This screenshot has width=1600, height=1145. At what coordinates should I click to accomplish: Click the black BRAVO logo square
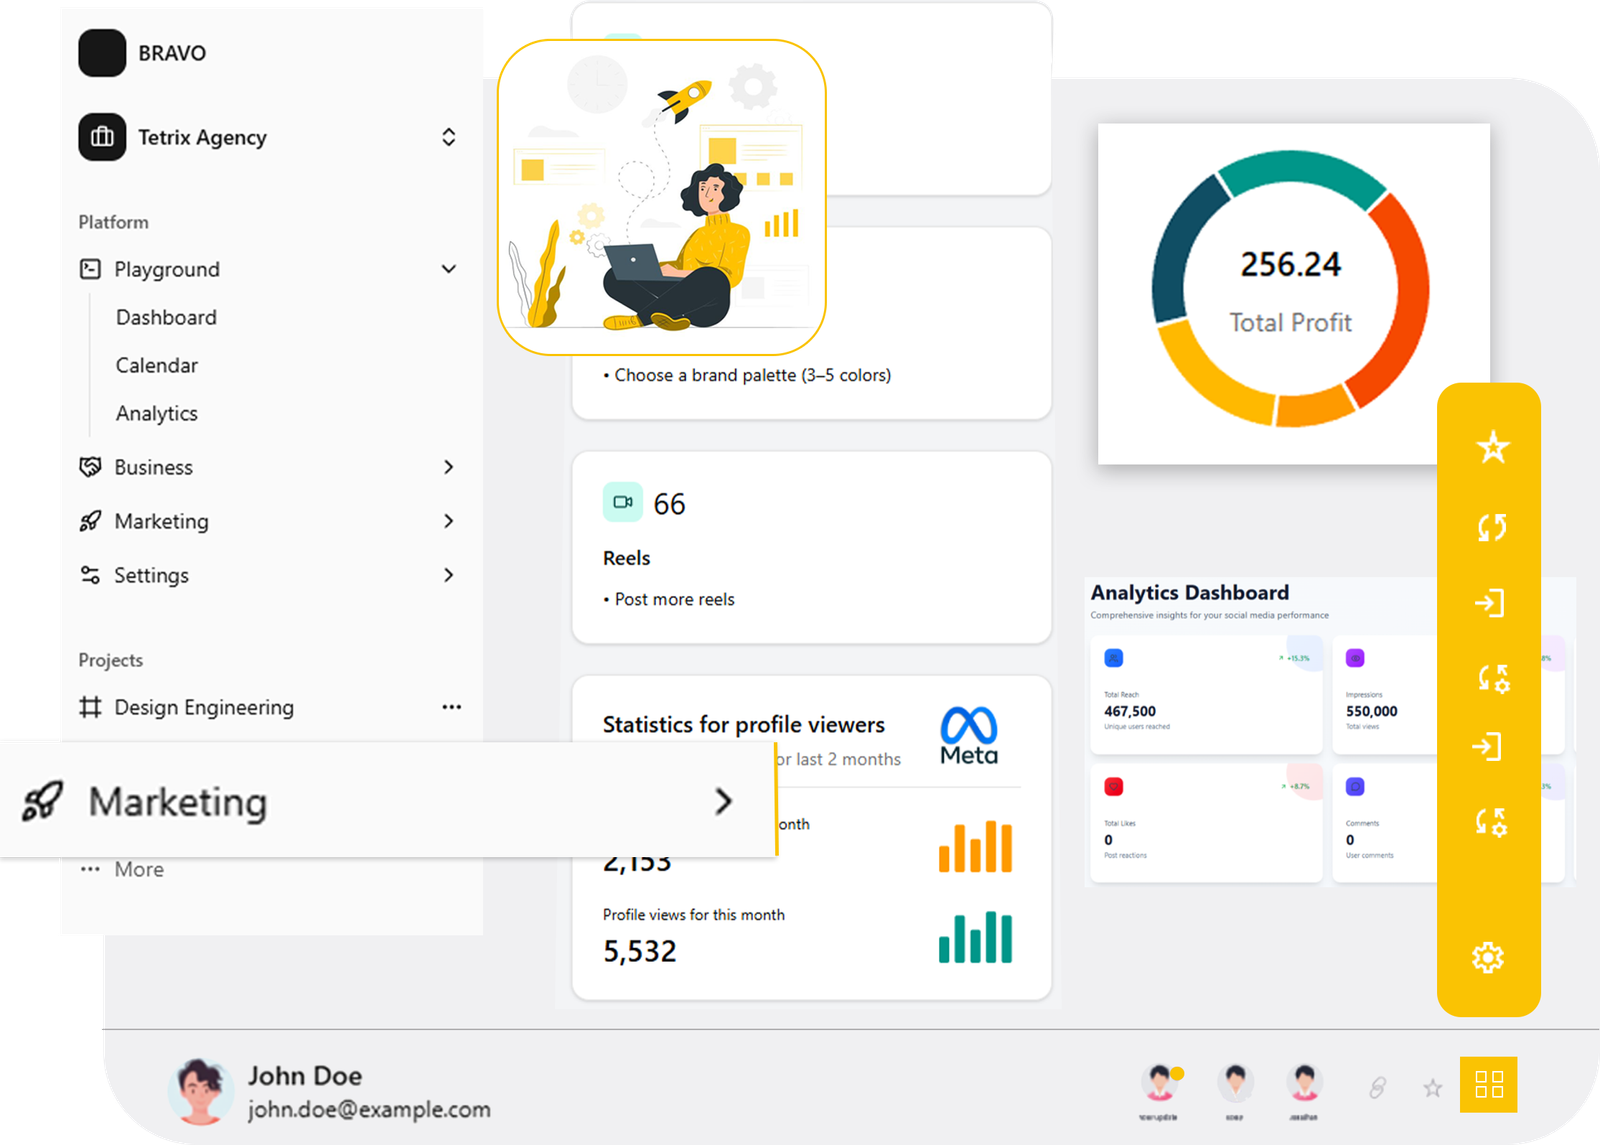click(102, 53)
